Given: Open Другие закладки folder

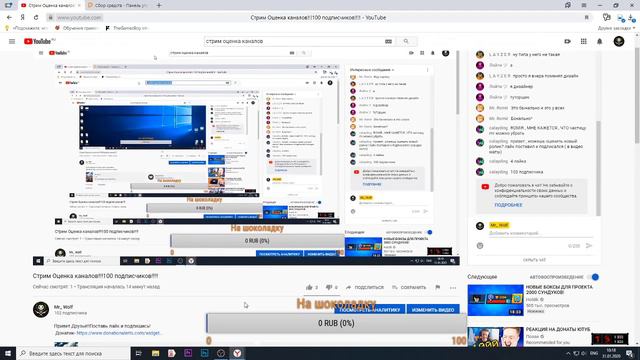Looking at the screenshot, I should click(616, 28).
